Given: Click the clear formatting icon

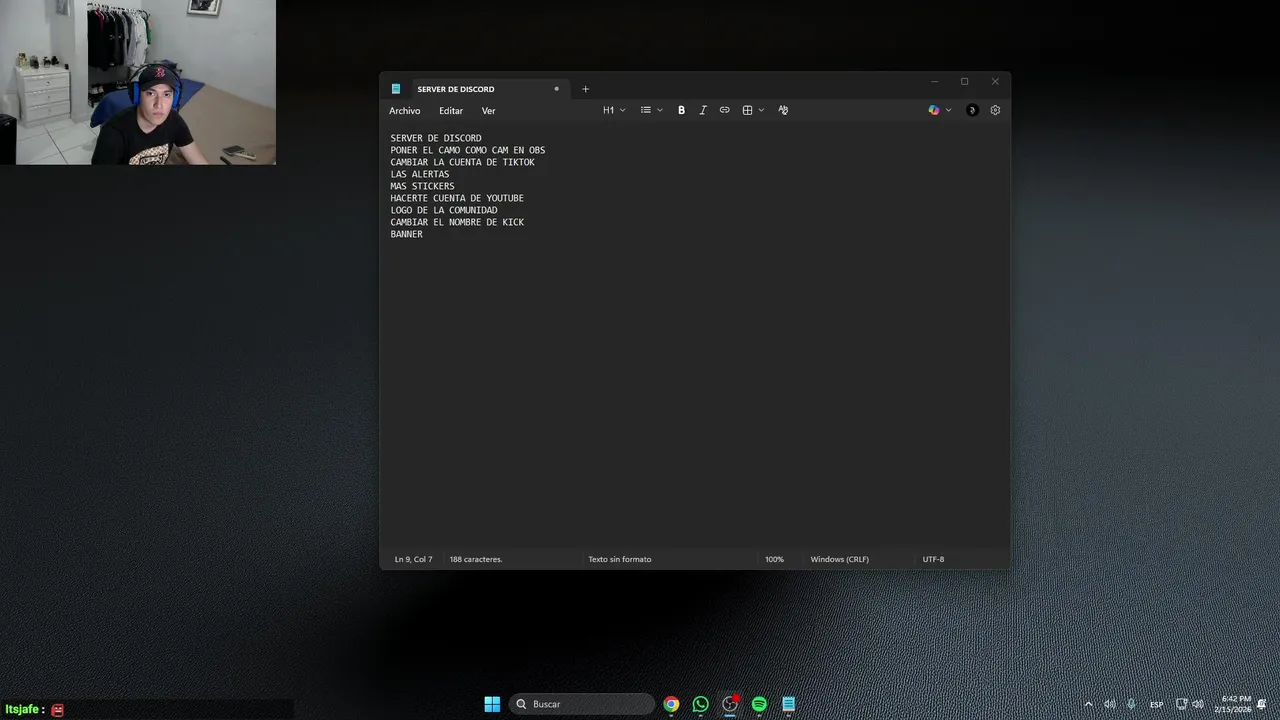Looking at the screenshot, I should (x=783, y=110).
